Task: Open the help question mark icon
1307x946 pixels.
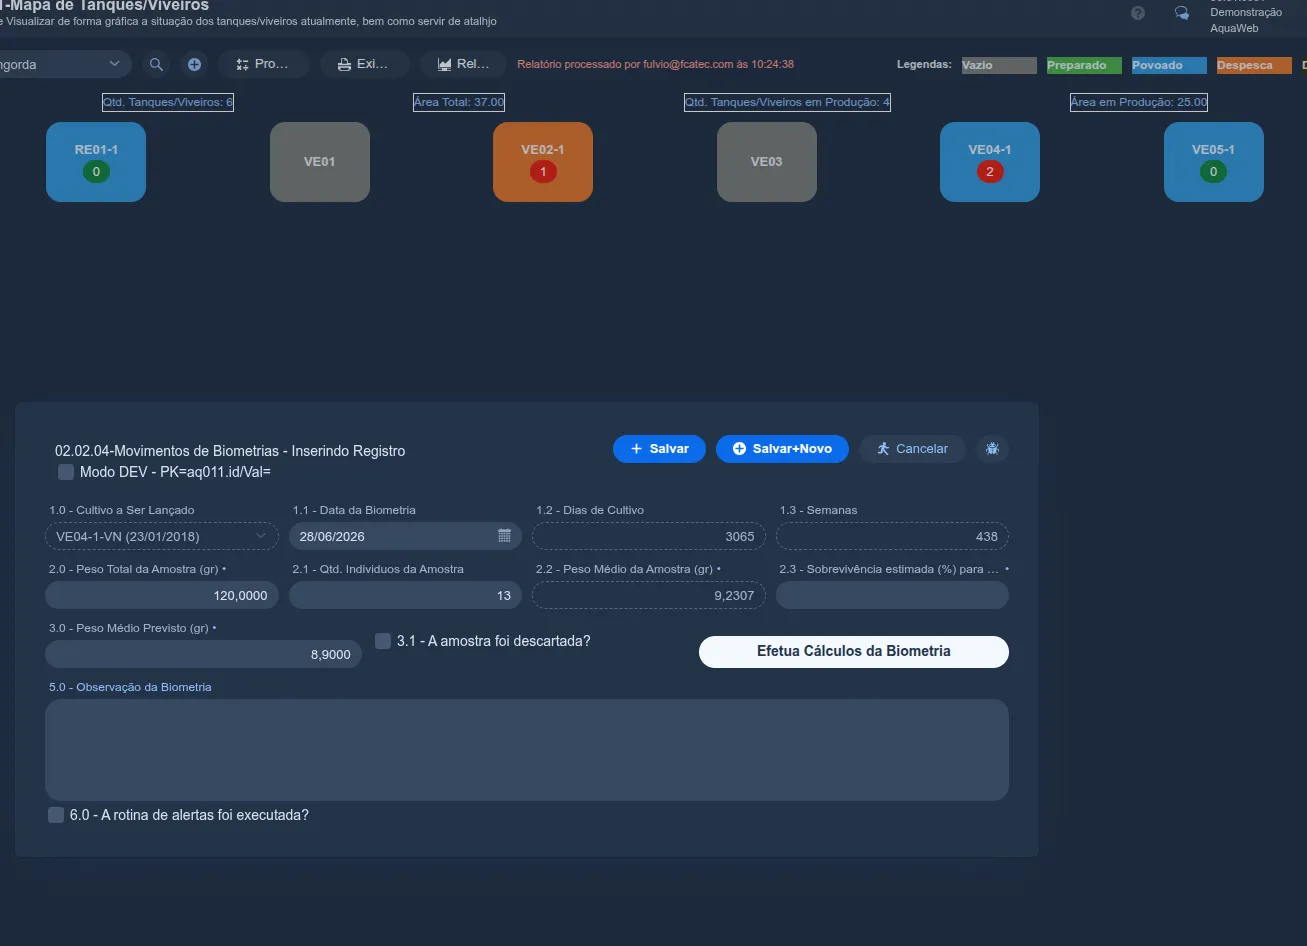Action: [x=1138, y=13]
